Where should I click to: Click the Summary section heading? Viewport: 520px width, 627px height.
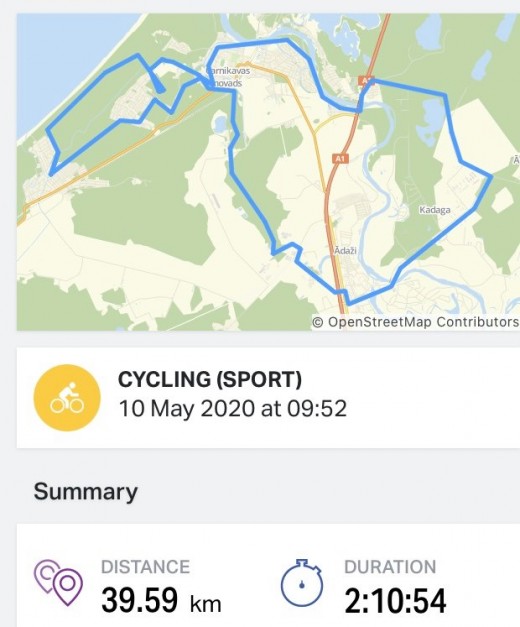click(86, 491)
